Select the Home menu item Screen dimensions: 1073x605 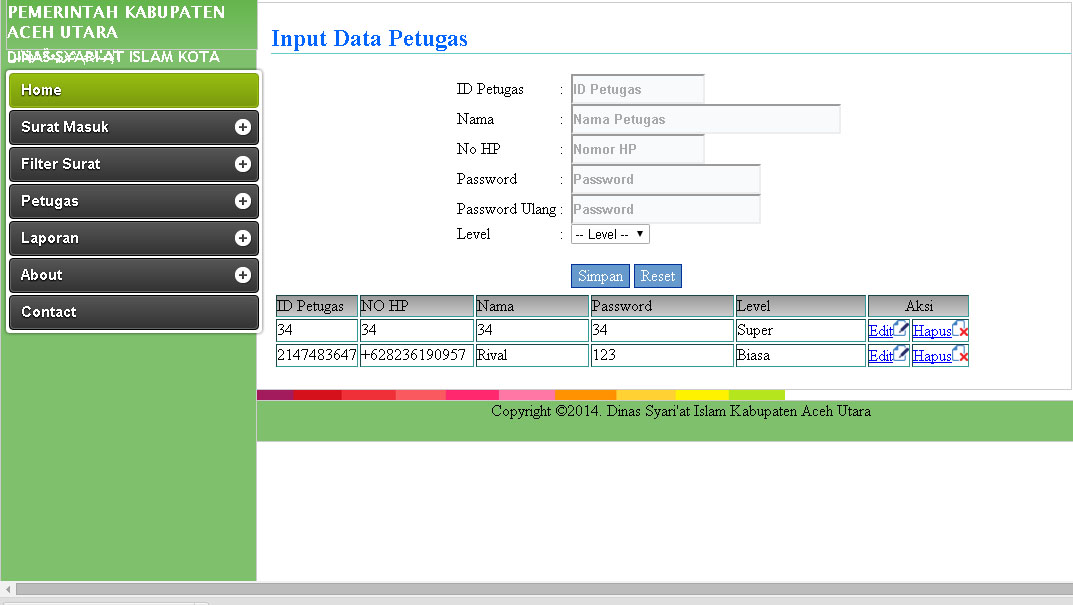coord(133,90)
